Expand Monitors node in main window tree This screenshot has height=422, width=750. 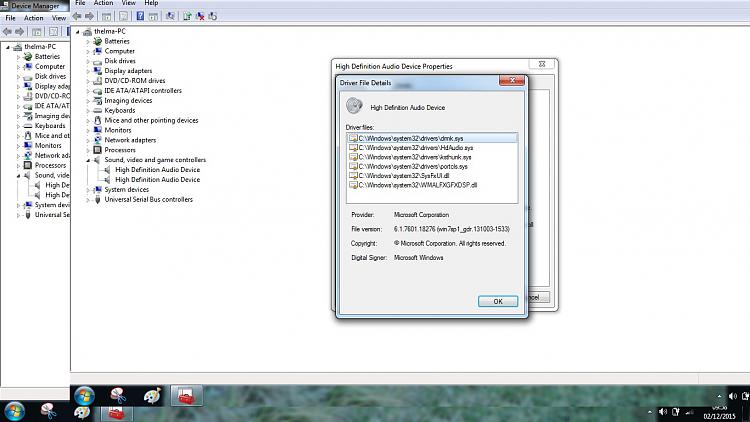click(x=88, y=130)
